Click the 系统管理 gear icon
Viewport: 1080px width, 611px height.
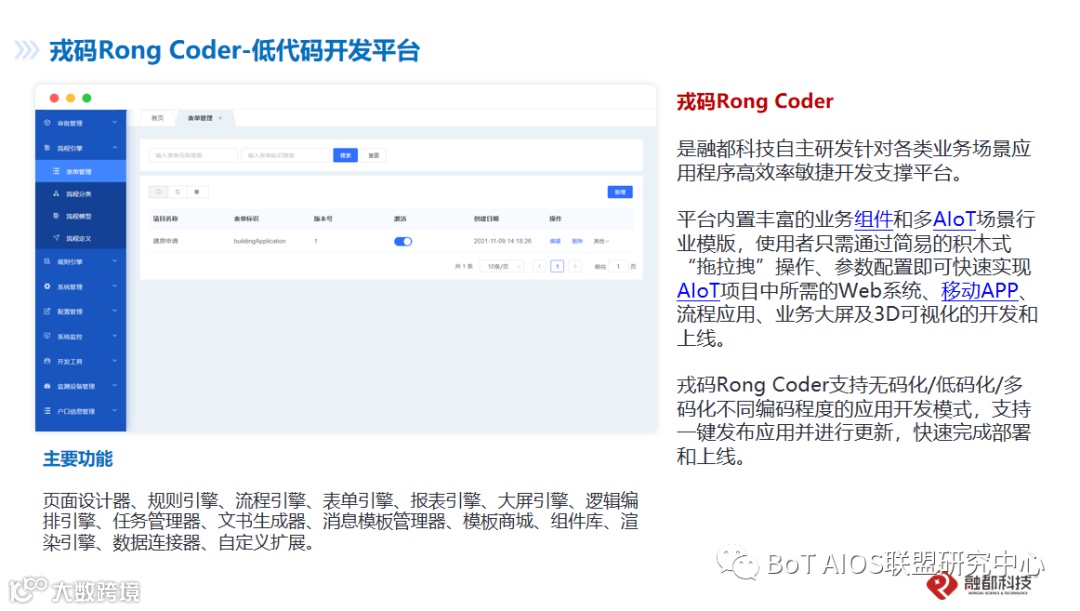[48, 286]
